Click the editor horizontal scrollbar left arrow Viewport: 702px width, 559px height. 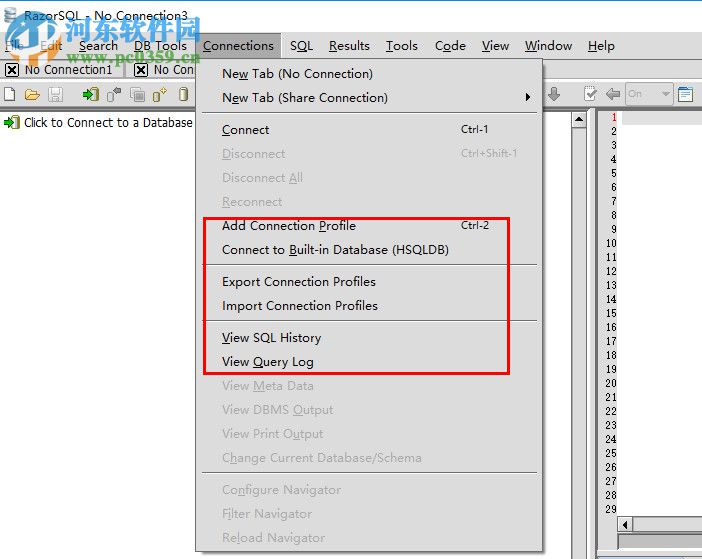tap(625, 524)
